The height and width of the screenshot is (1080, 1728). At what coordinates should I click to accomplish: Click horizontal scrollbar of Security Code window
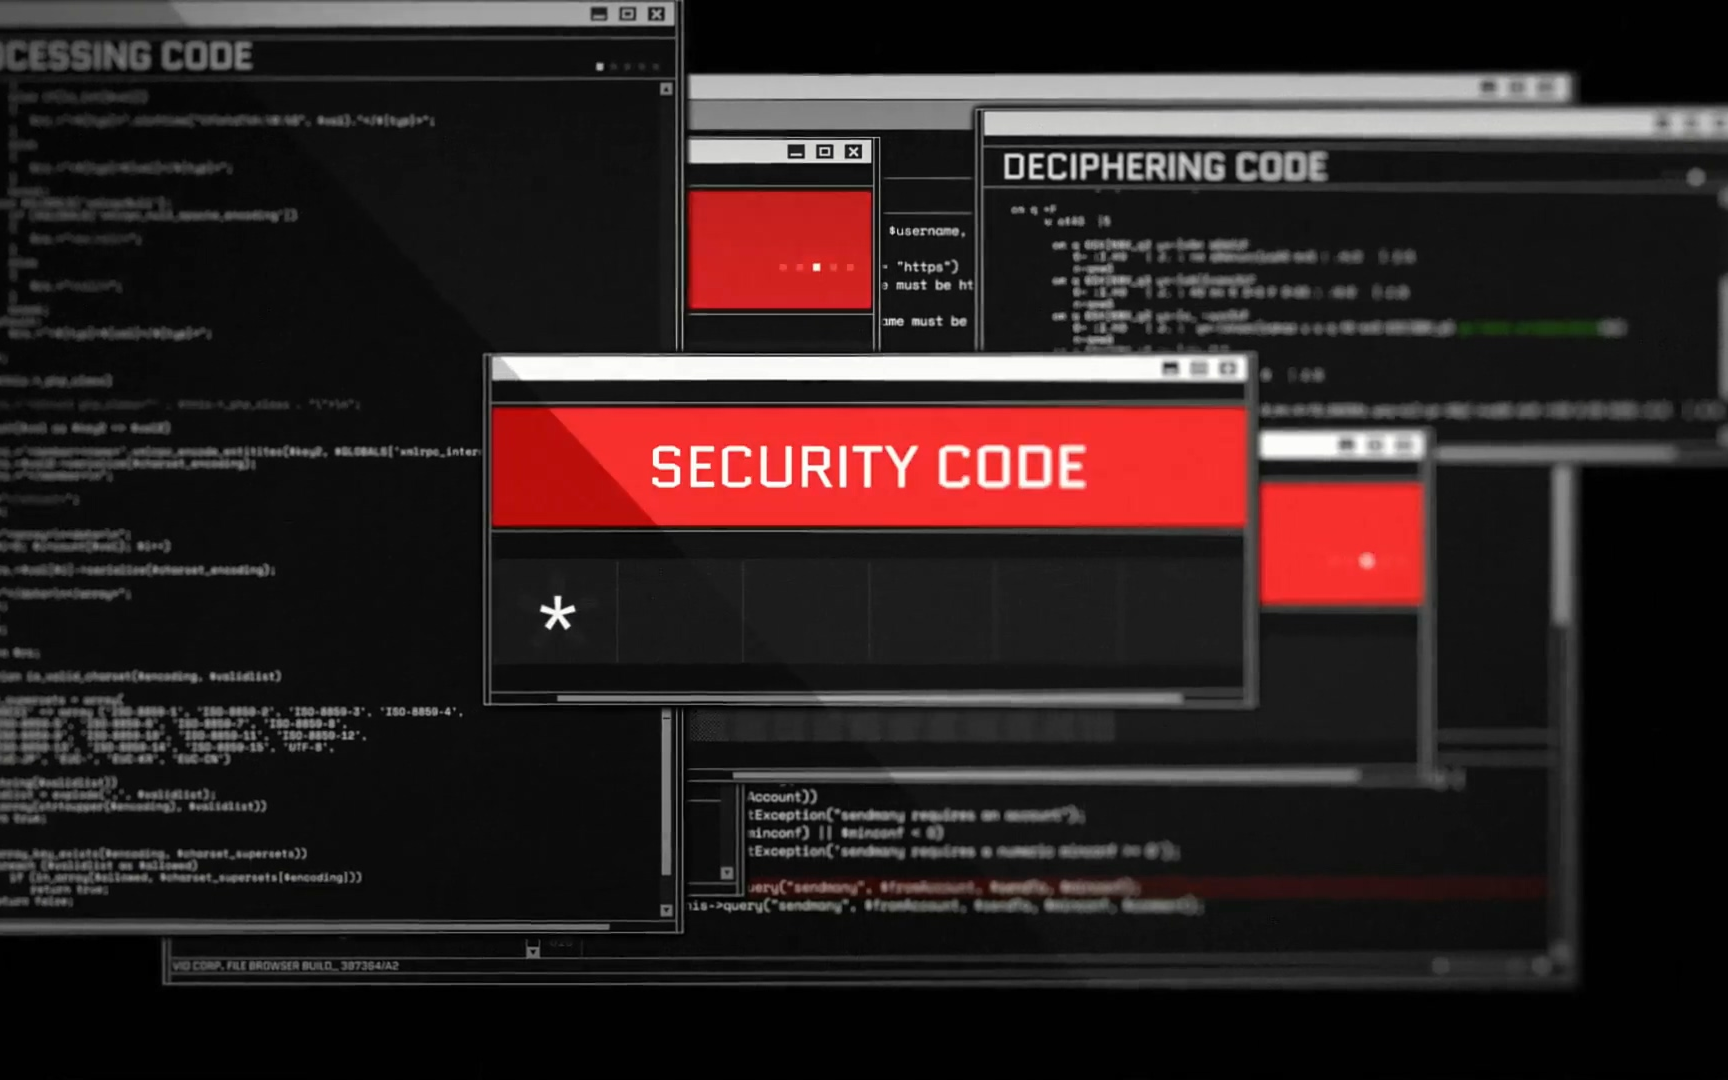[870, 698]
